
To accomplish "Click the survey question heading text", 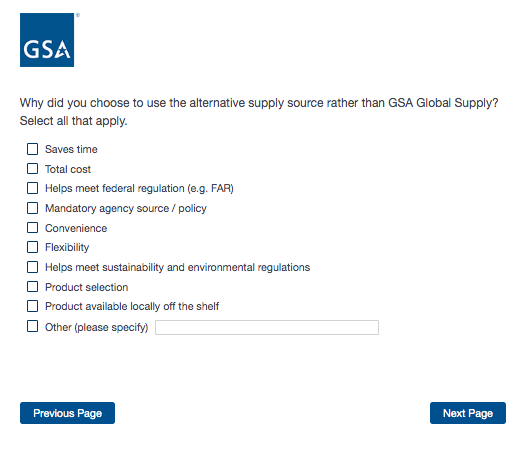I will point(259,112).
